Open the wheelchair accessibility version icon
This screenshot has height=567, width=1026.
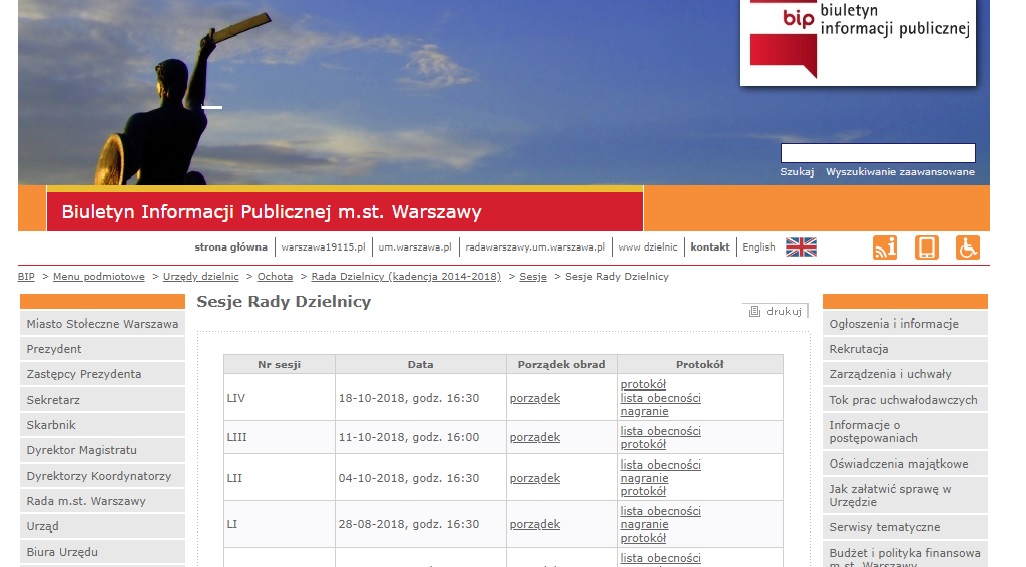[968, 248]
